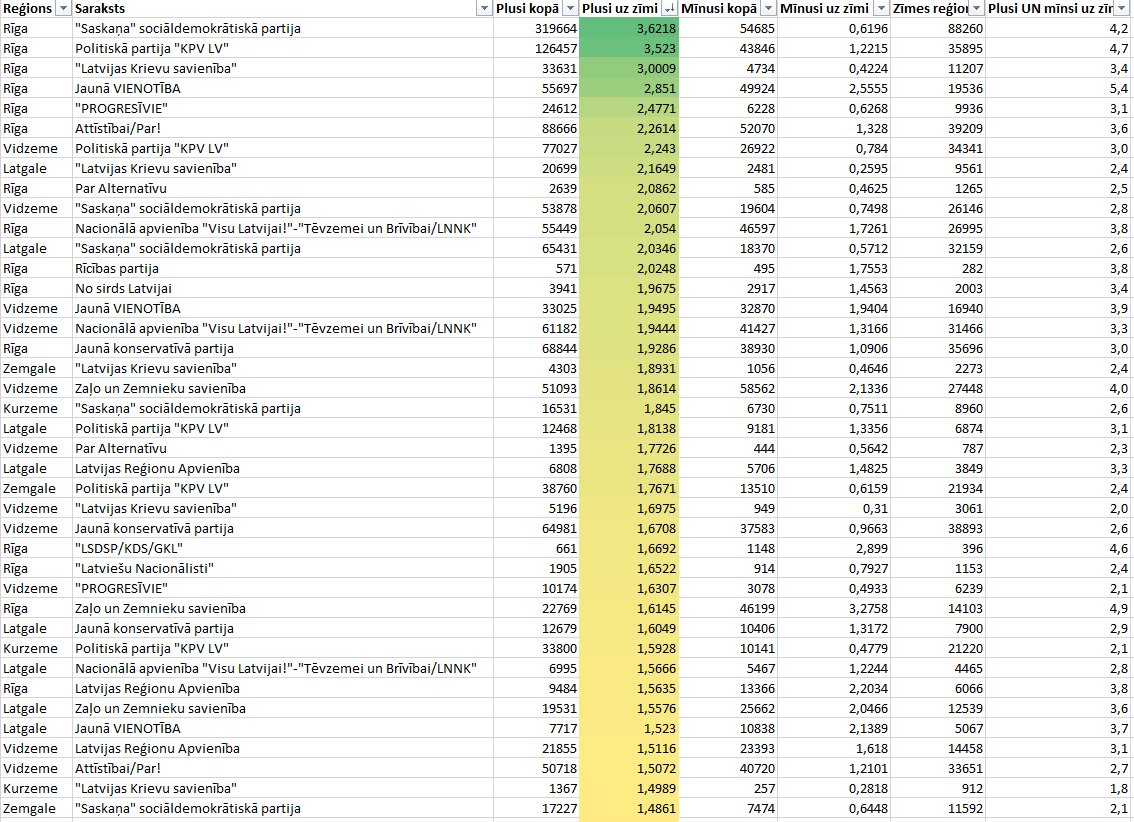The width and height of the screenshot is (1134, 822).
Task: Select the cell with value 1,6975
Action: point(629,508)
